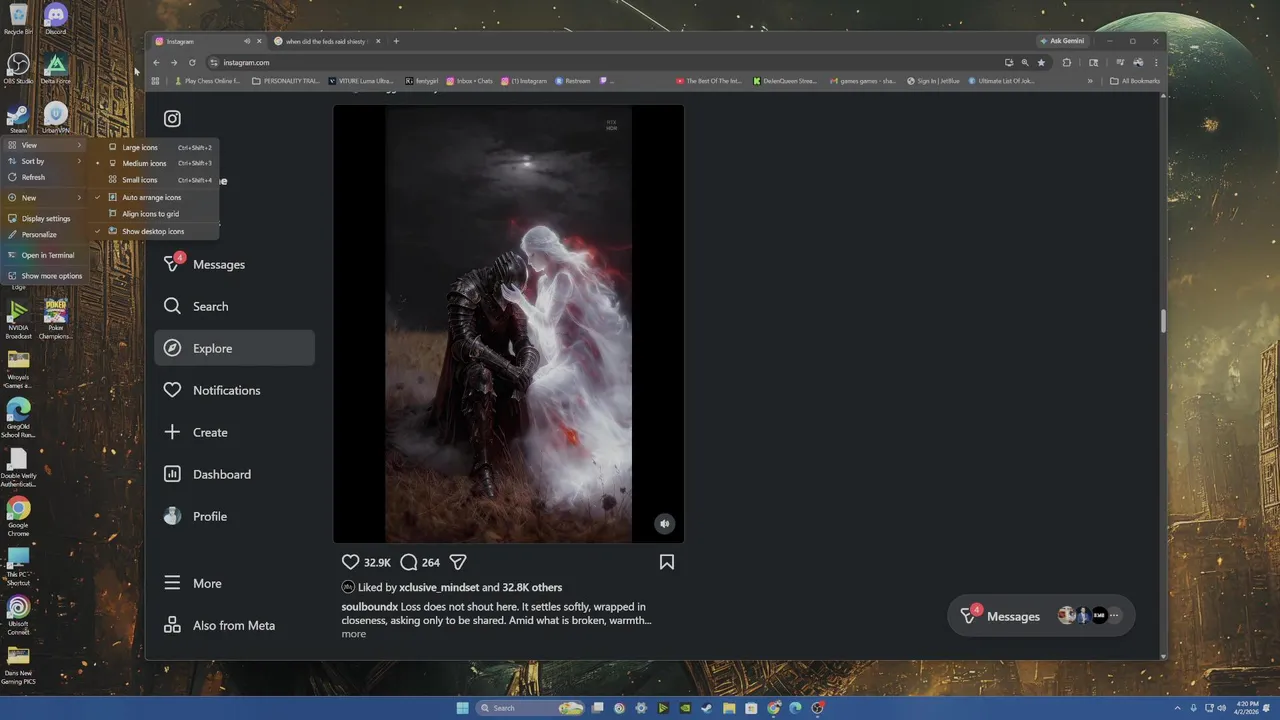Expand View submenu in context menu

(45, 145)
